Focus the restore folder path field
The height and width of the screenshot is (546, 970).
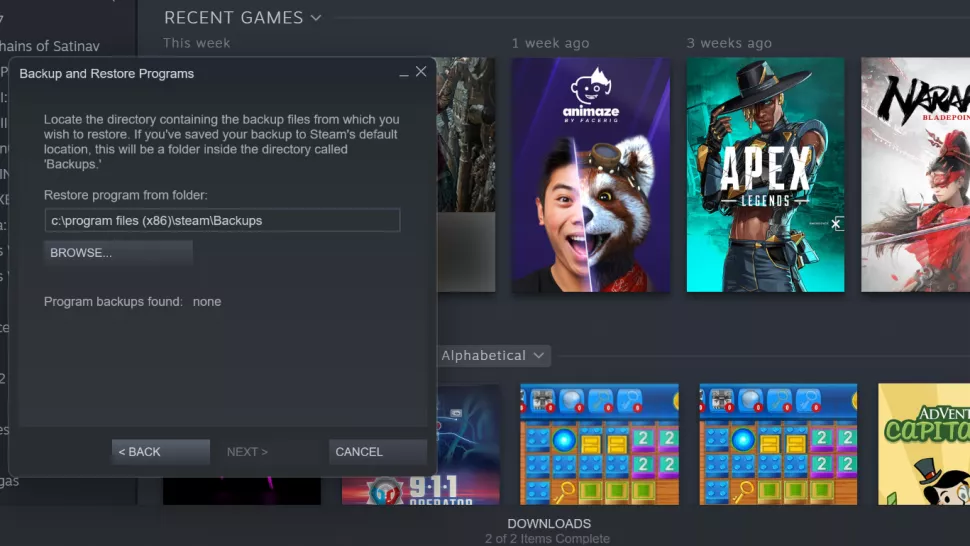222,221
